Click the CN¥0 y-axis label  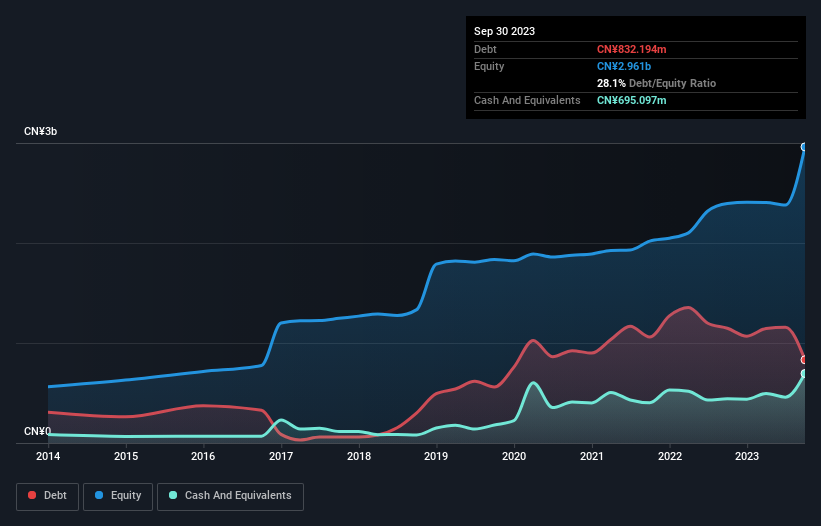pyautogui.click(x=37, y=431)
